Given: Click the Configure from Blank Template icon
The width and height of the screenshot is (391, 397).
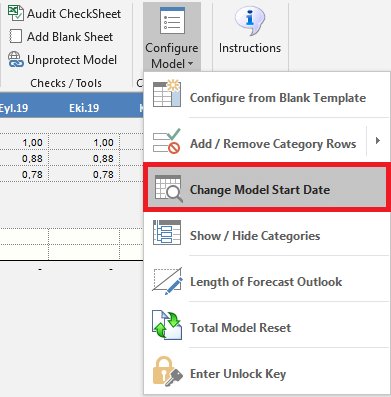Looking at the screenshot, I should pos(167,94).
